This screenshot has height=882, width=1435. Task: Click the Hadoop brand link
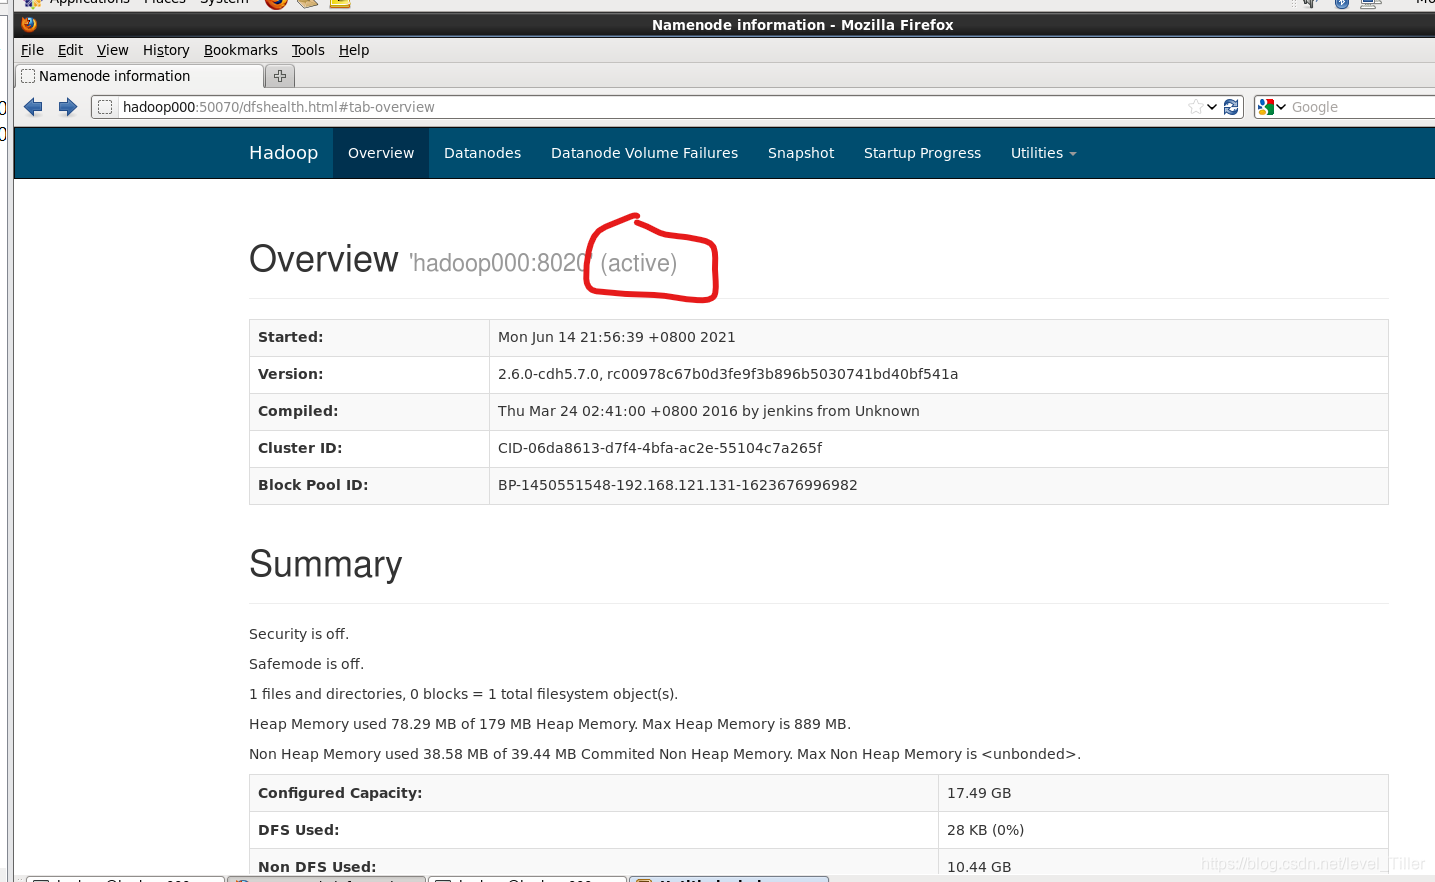click(283, 153)
